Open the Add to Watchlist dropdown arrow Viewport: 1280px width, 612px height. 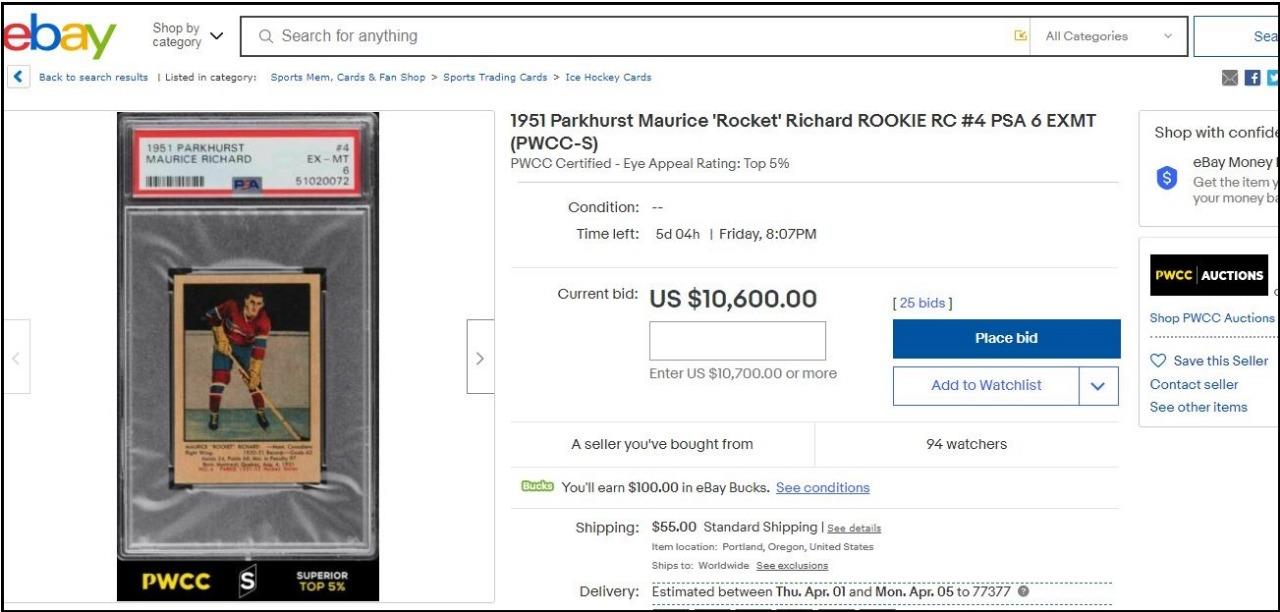click(x=1098, y=386)
